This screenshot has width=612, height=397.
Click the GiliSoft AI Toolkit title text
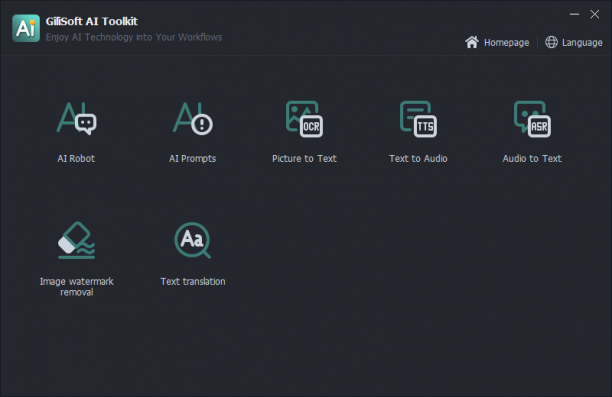(x=92, y=21)
